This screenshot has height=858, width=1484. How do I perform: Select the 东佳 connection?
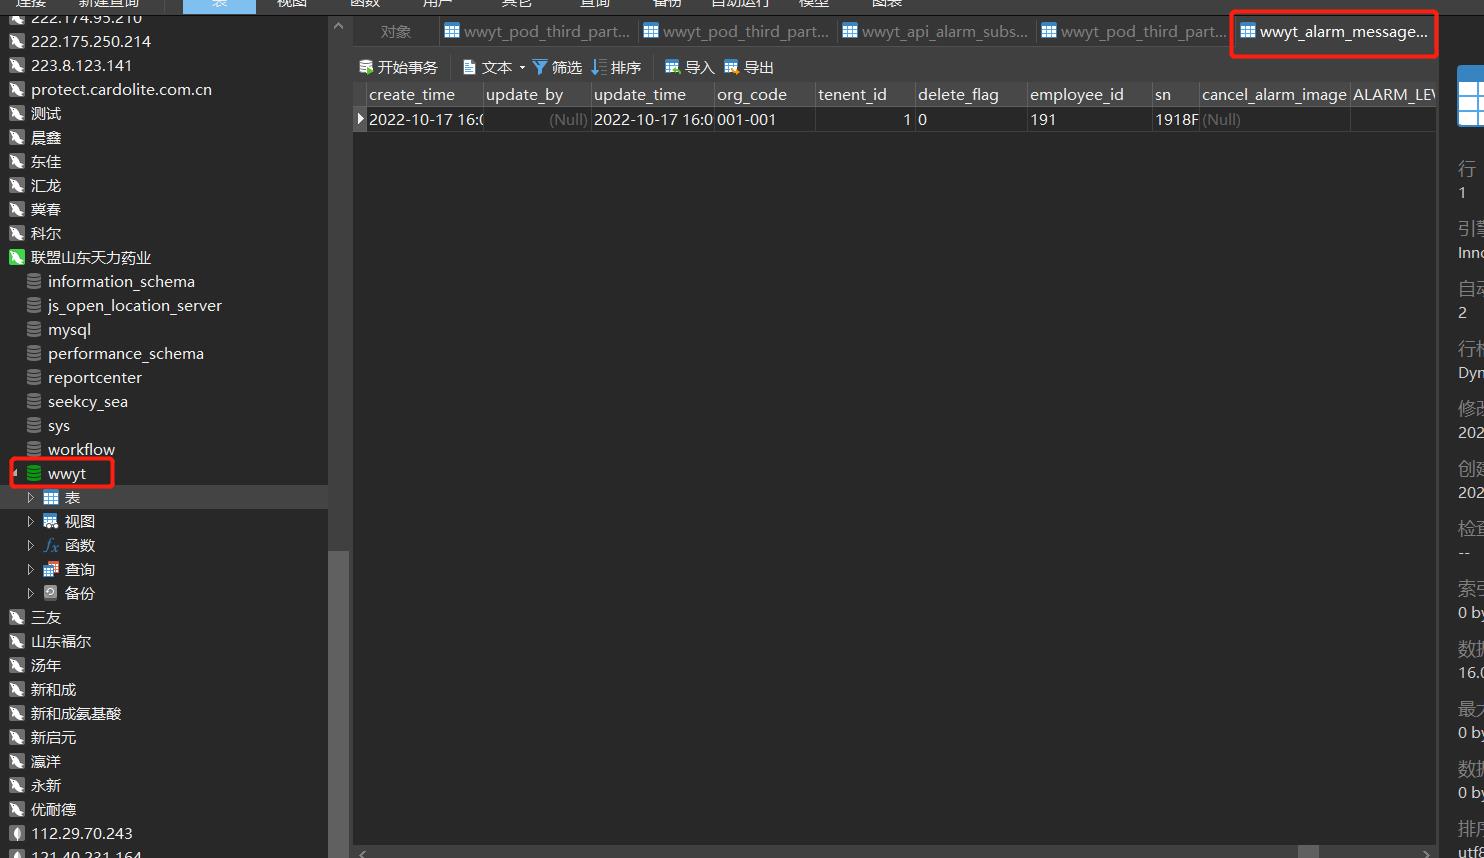coord(45,161)
